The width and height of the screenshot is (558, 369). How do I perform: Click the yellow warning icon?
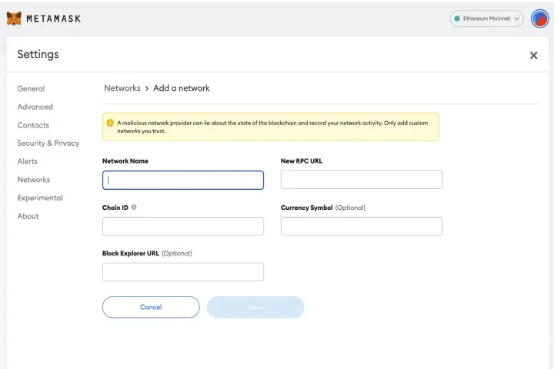(x=110, y=123)
